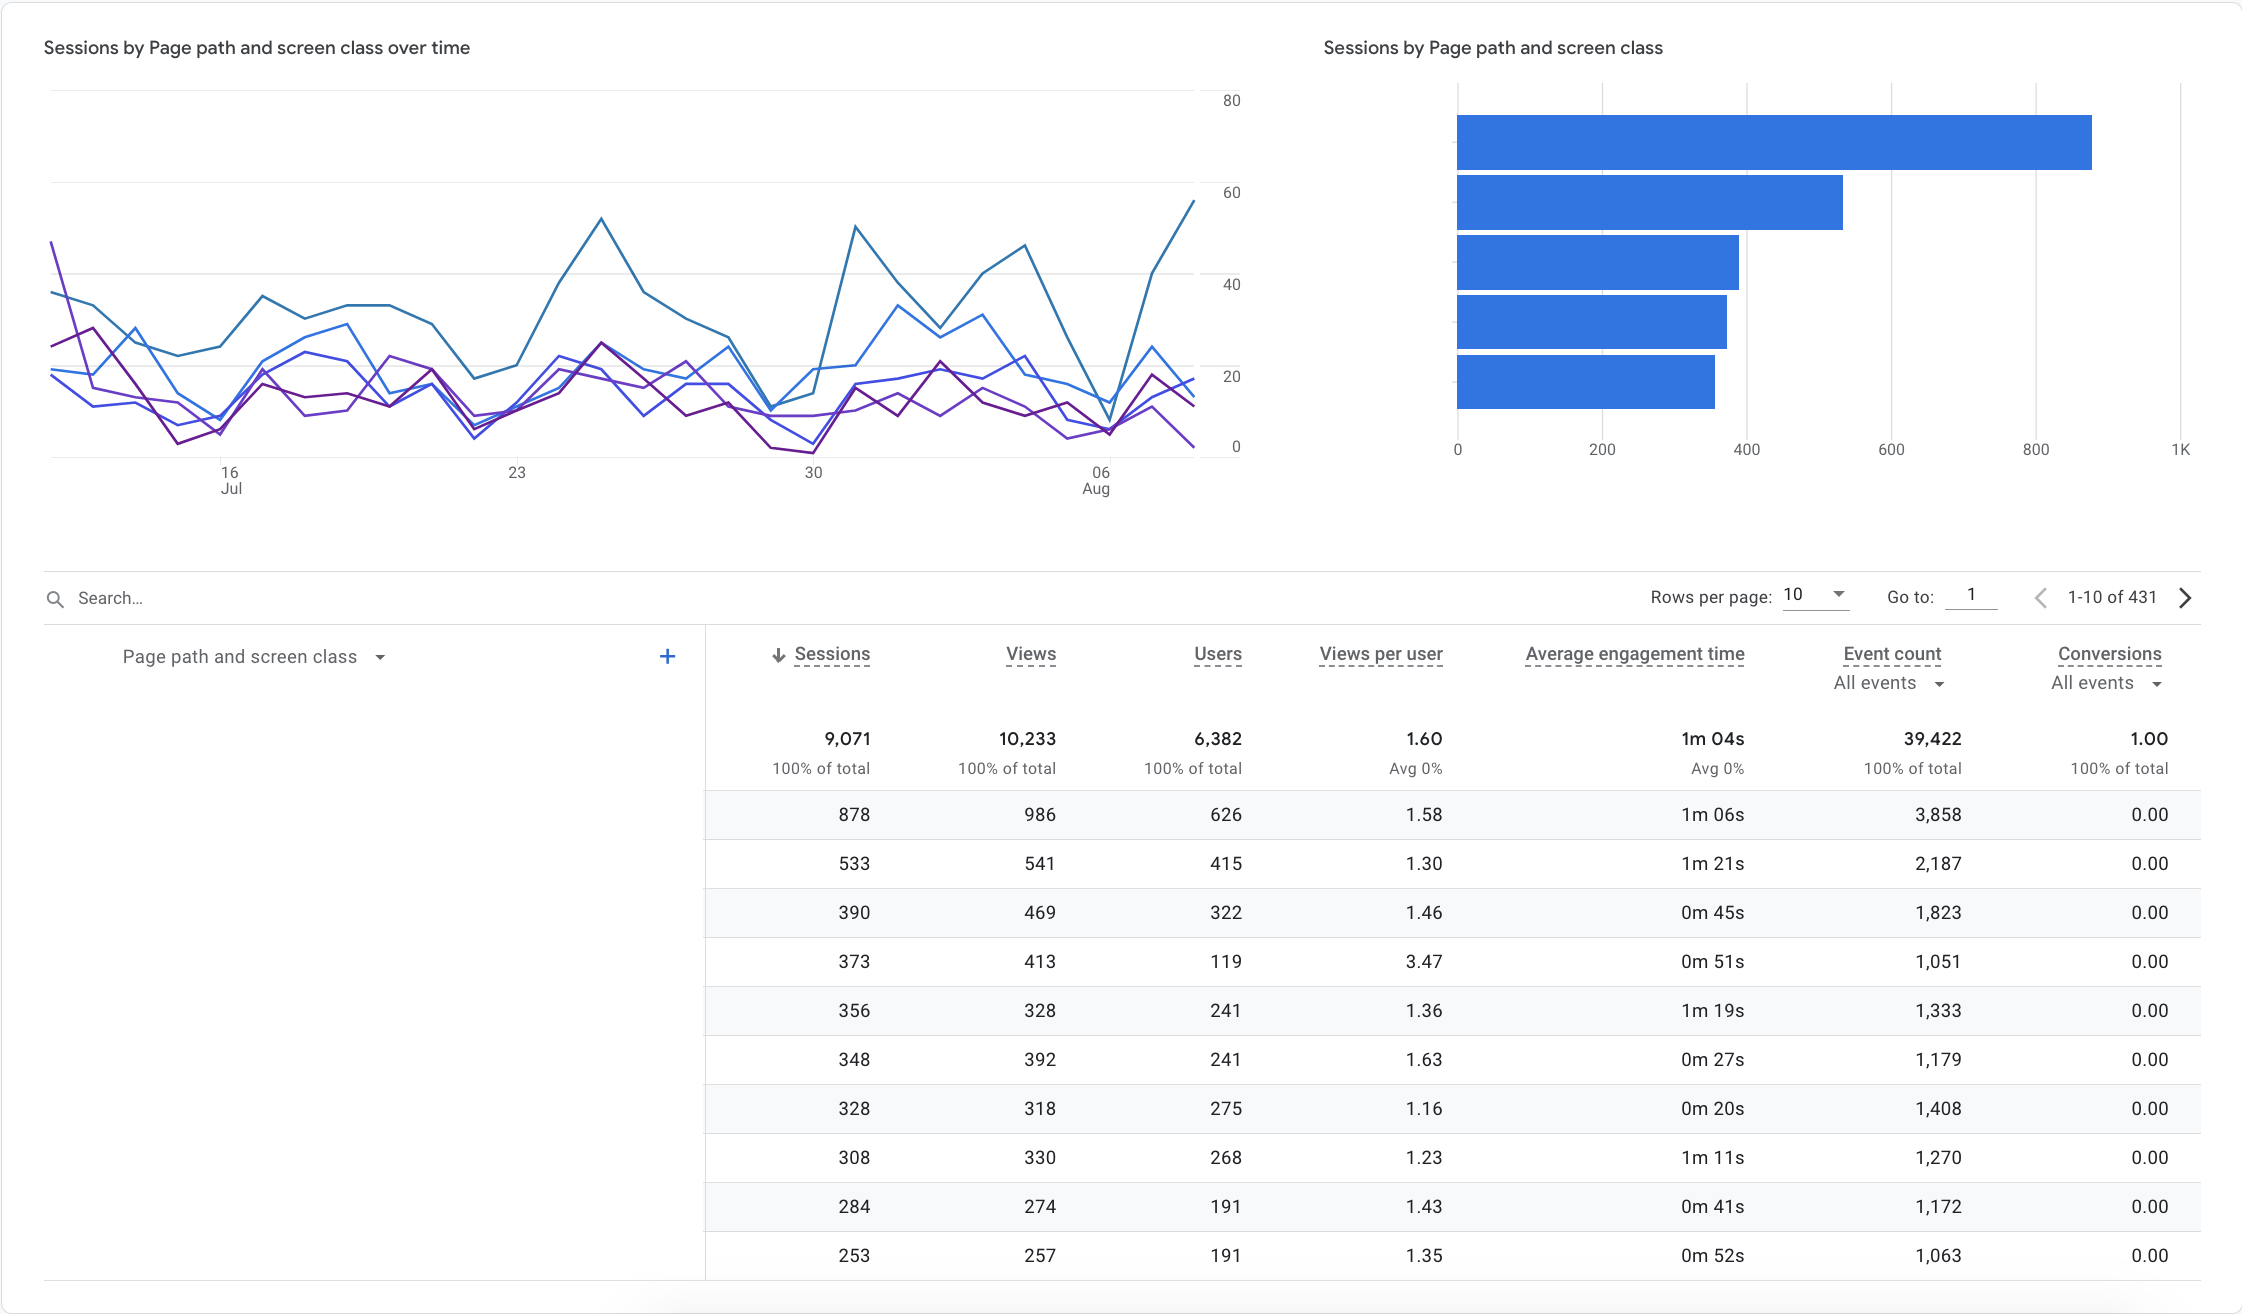Image resolution: width=2242 pixels, height=1314 pixels.
Task: Click the plus icon to add dimension
Action: pos(667,656)
